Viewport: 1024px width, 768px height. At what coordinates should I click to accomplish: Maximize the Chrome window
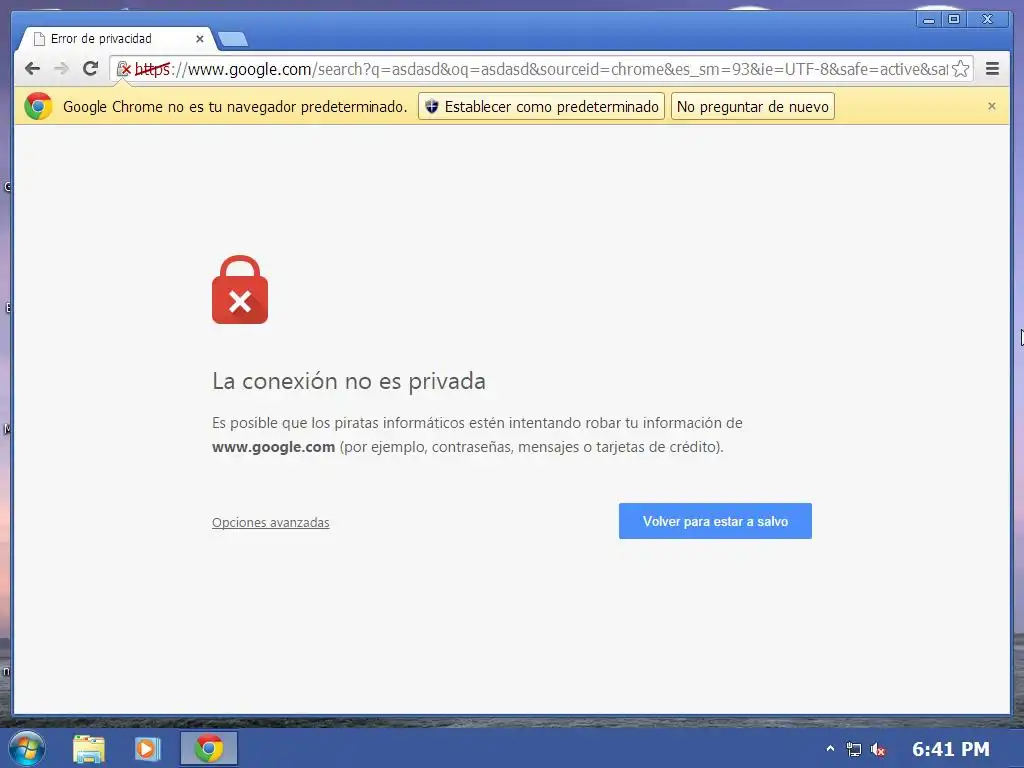[x=954, y=20]
